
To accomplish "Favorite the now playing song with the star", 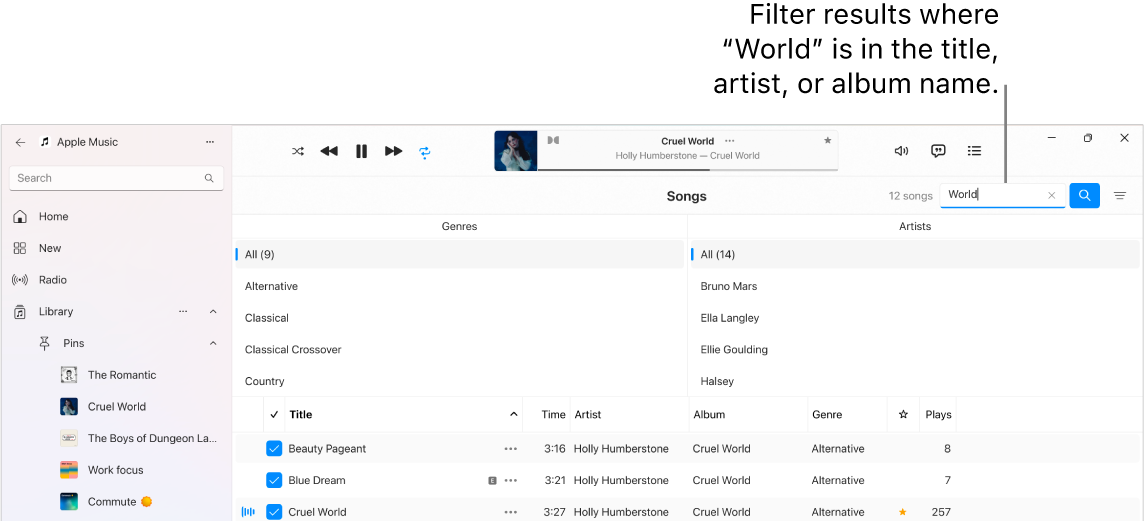I will [827, 140].
